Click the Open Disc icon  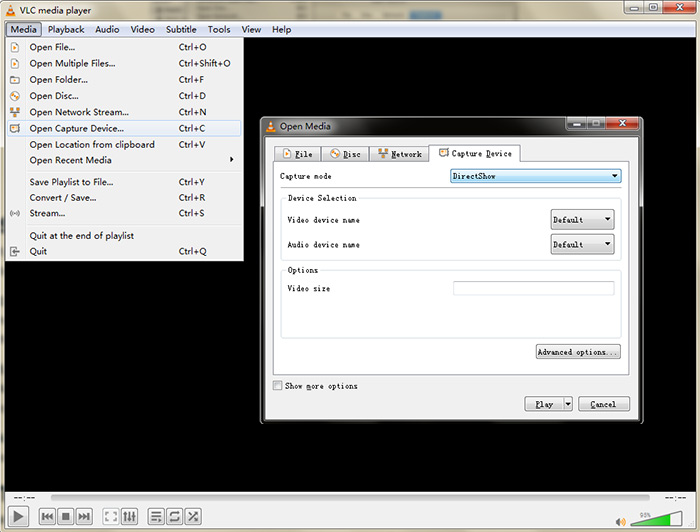tap(15, 96)
